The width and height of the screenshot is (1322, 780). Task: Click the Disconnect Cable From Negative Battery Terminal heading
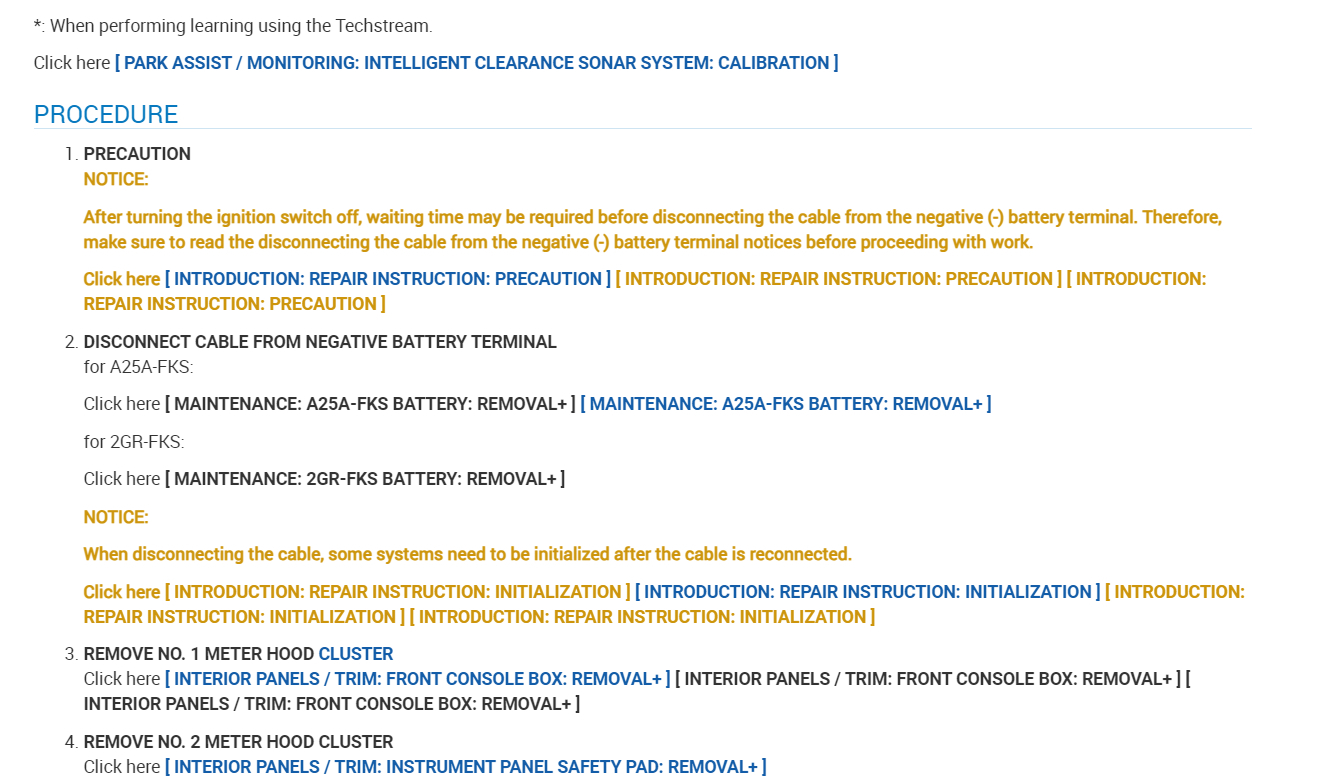click(x=320, y=342)
